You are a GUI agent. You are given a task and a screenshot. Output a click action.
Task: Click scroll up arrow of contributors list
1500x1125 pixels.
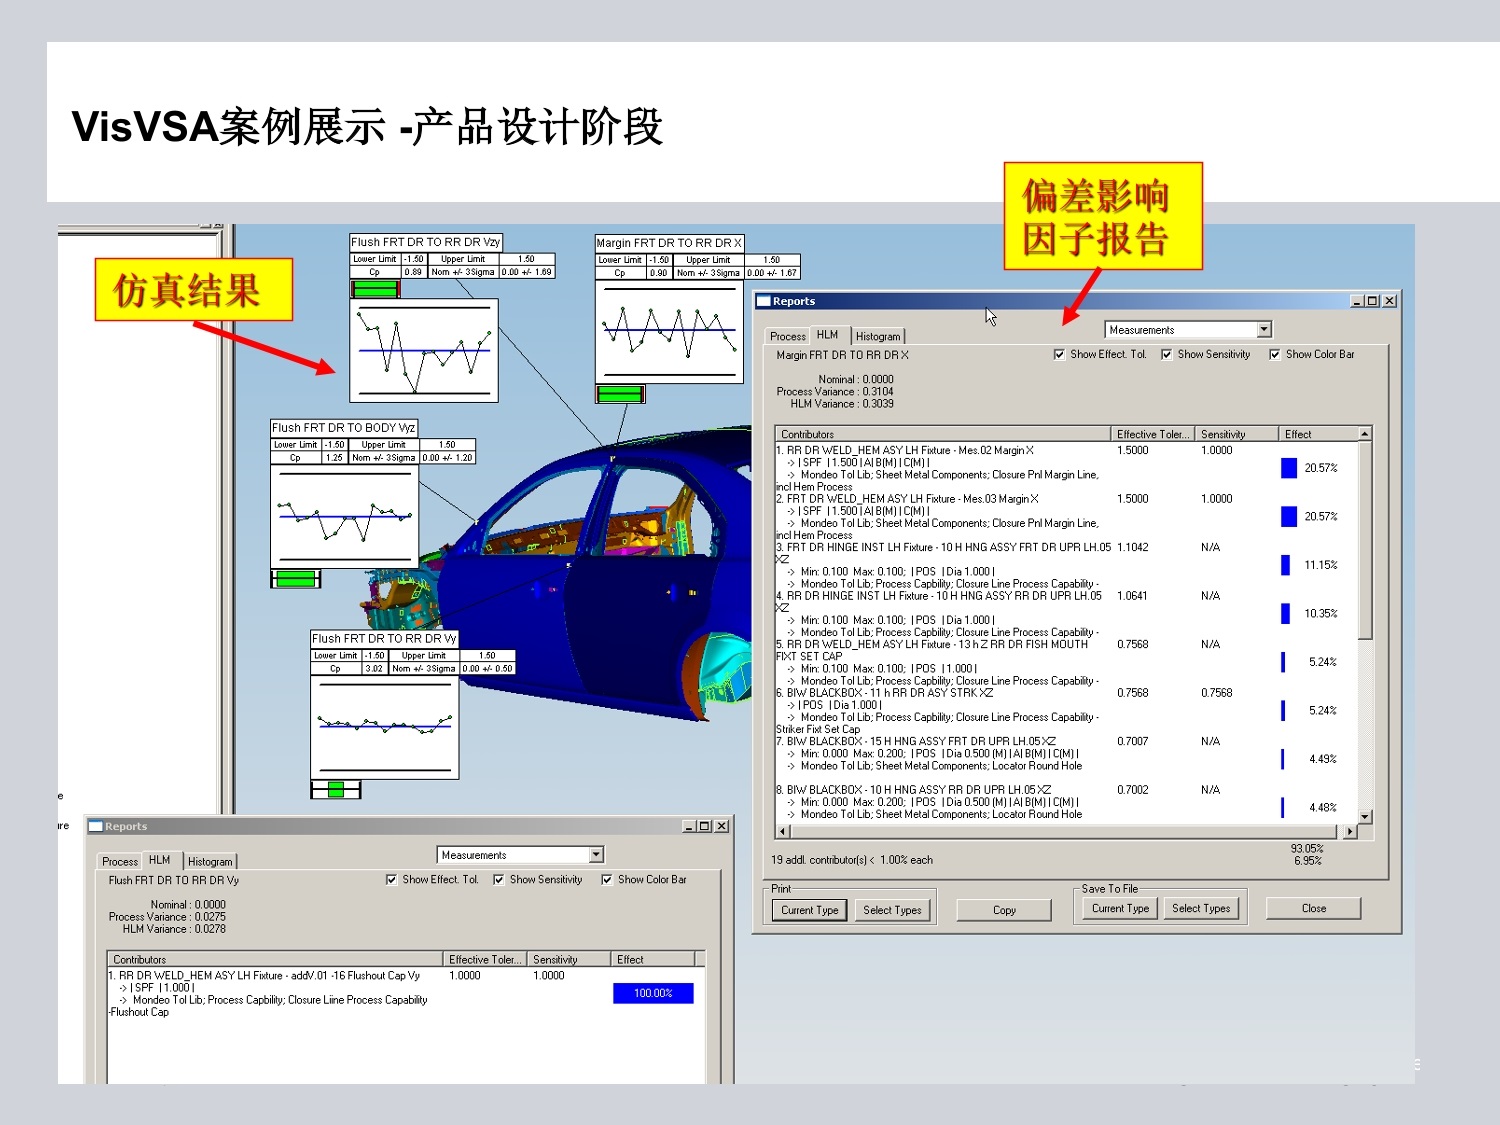point(1365,434)
